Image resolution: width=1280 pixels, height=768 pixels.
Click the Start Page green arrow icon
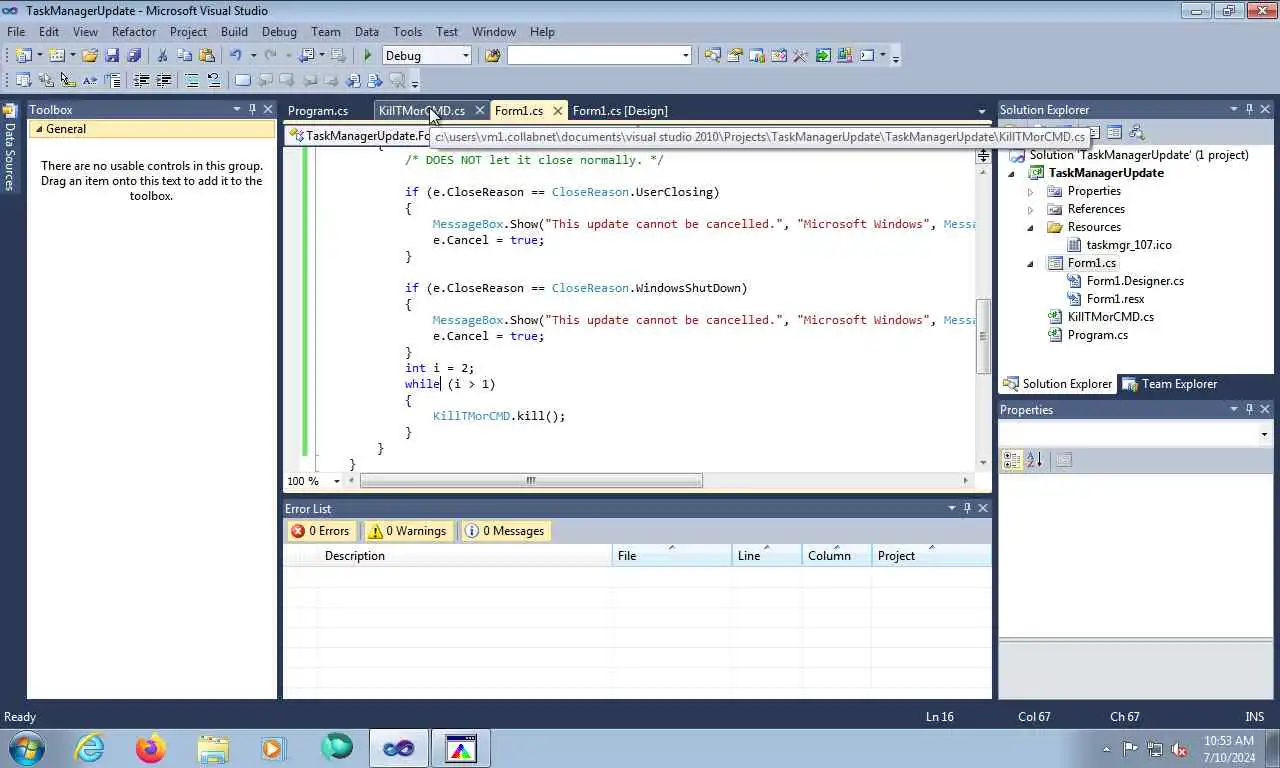823,56
